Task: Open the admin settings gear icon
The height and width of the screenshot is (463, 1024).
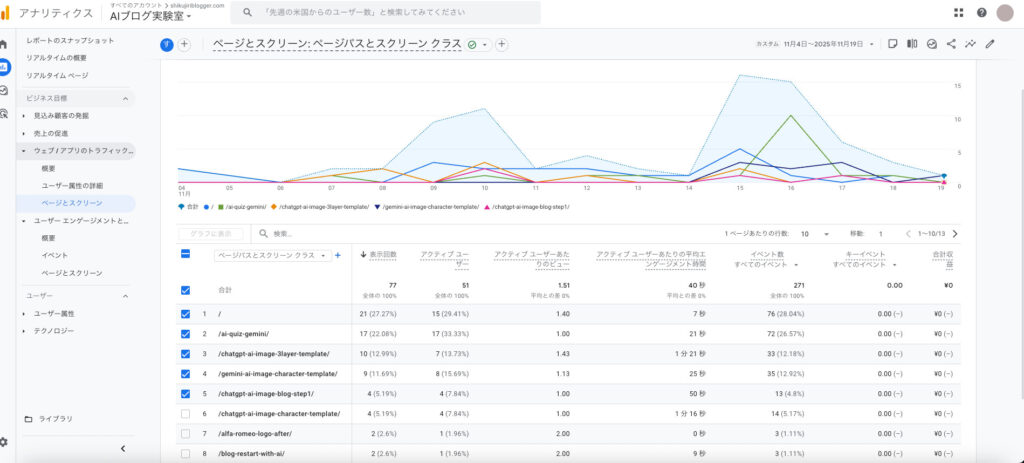Action: tap(5, 441)
